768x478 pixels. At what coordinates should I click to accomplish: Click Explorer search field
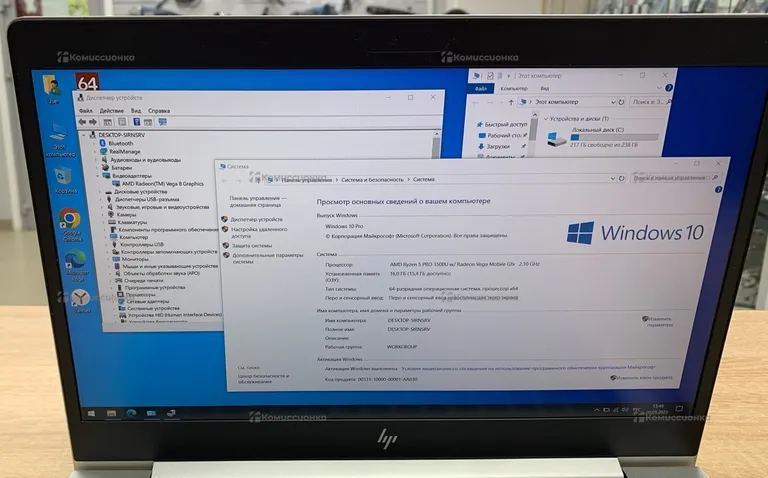click(649, 102)
